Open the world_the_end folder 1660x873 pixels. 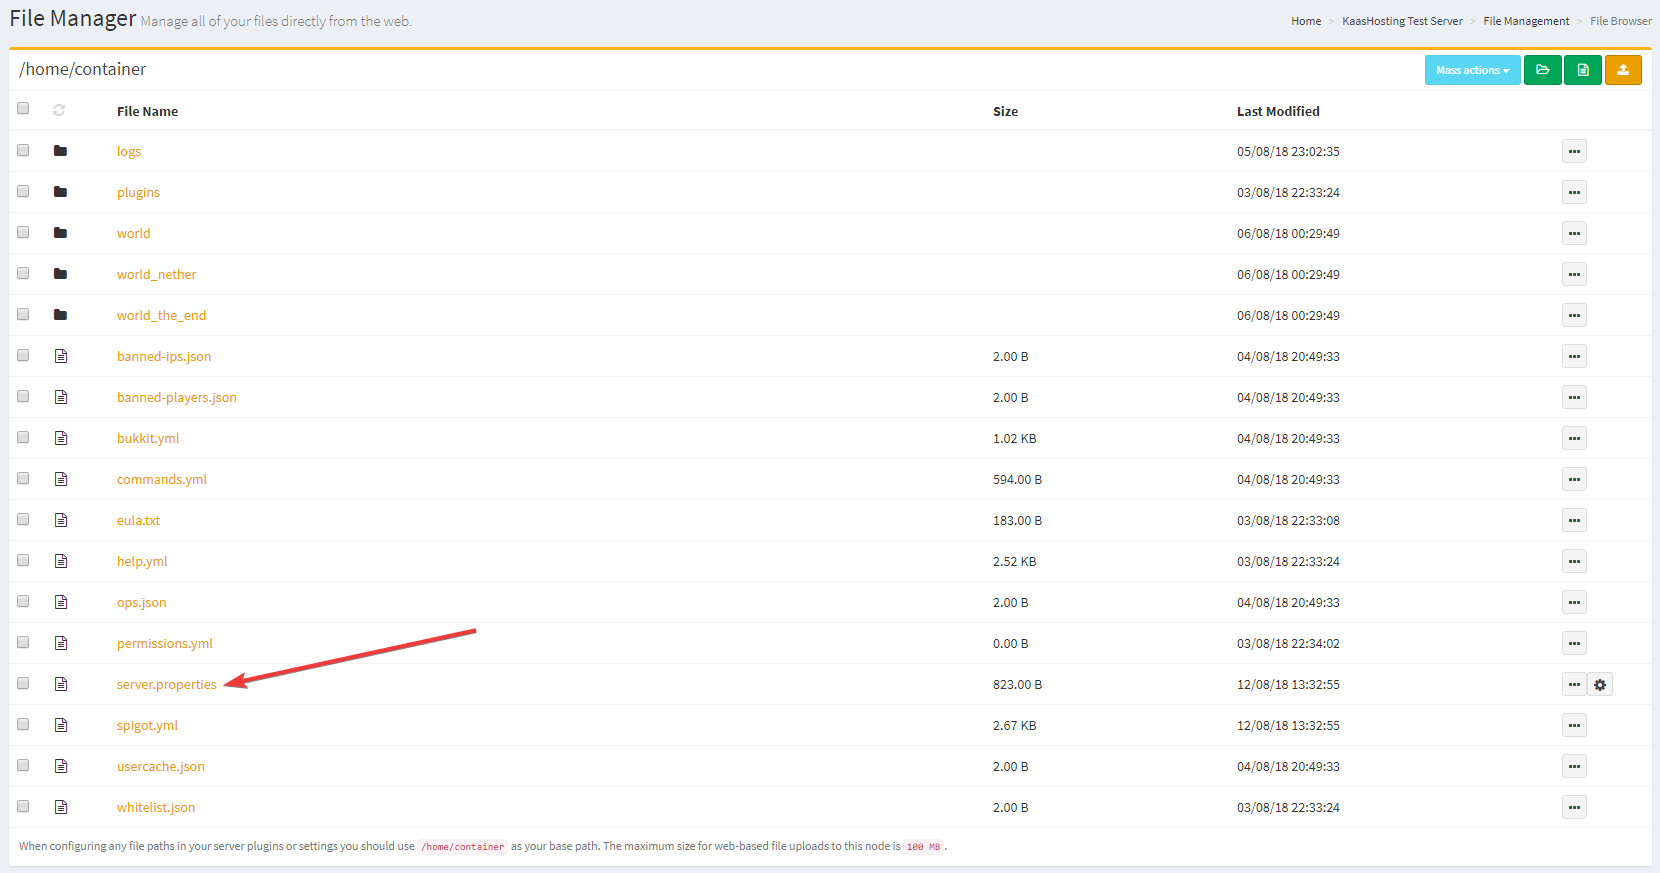[161, 315]
